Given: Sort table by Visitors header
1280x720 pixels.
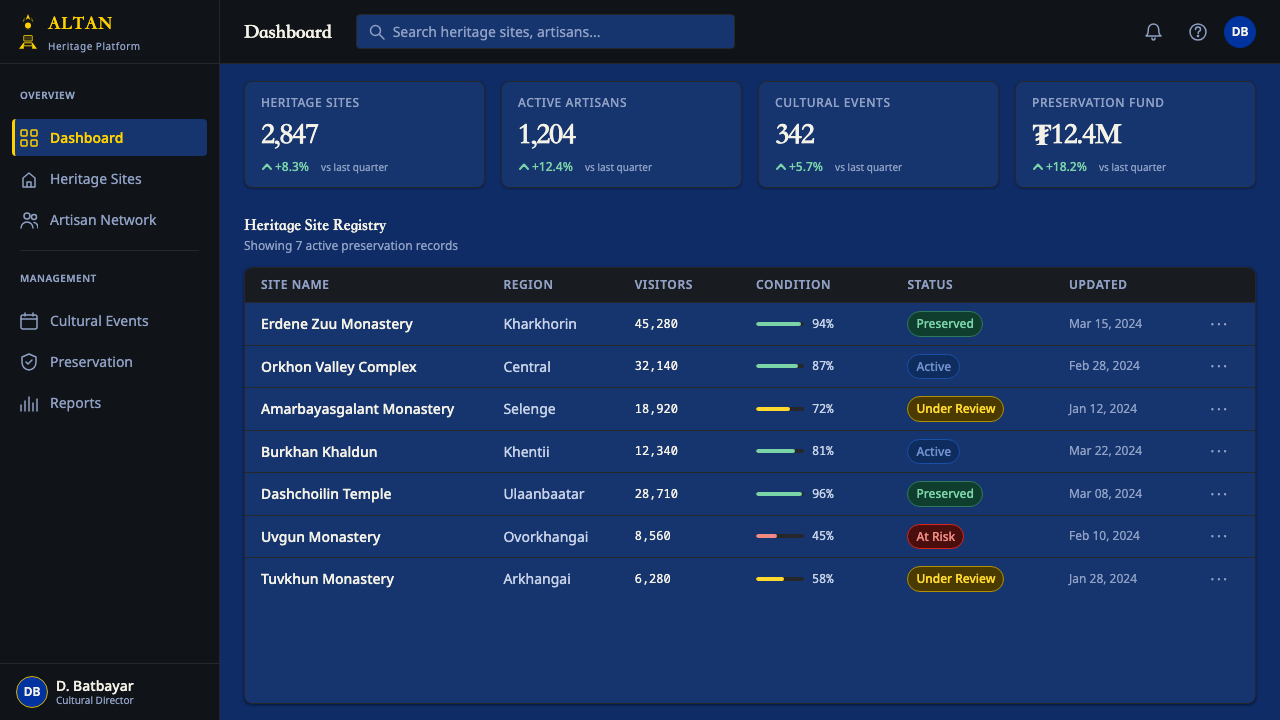Looking at the screenshot, I should click(663, 285).
